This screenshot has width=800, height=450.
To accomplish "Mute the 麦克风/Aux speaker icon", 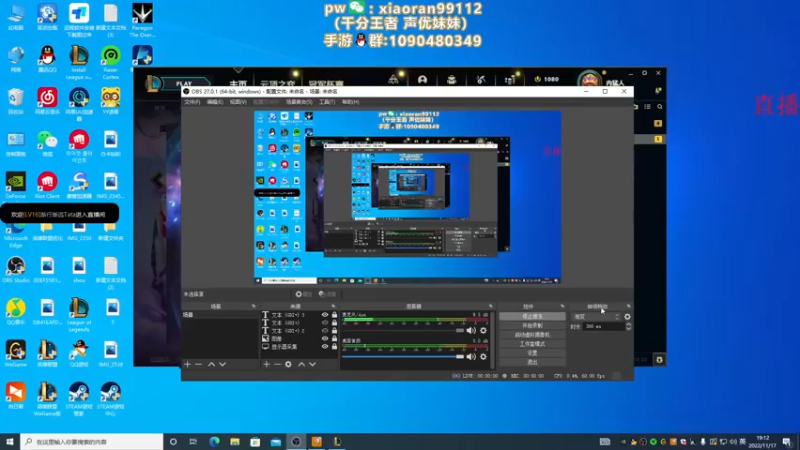I will click(471, 331).
